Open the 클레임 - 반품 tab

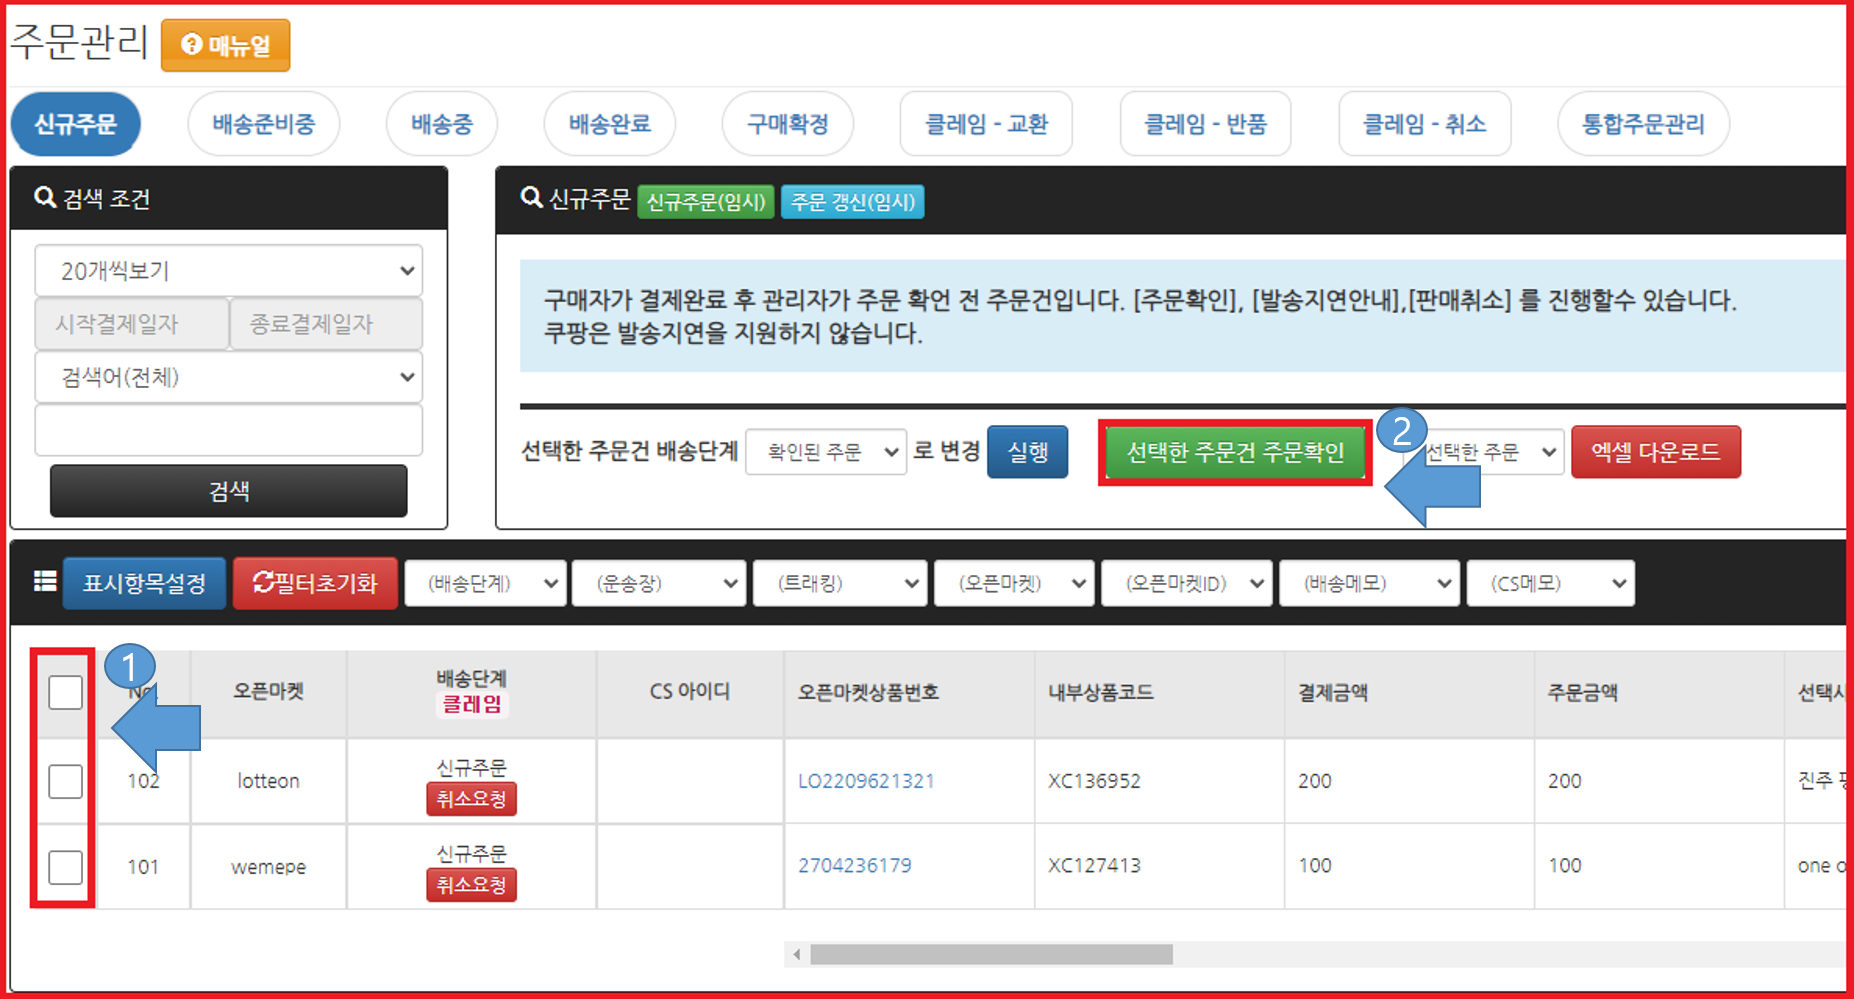point(1205,124)
